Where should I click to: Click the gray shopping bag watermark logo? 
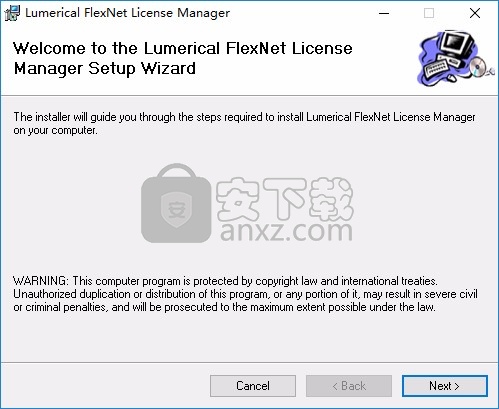[176, 203]
